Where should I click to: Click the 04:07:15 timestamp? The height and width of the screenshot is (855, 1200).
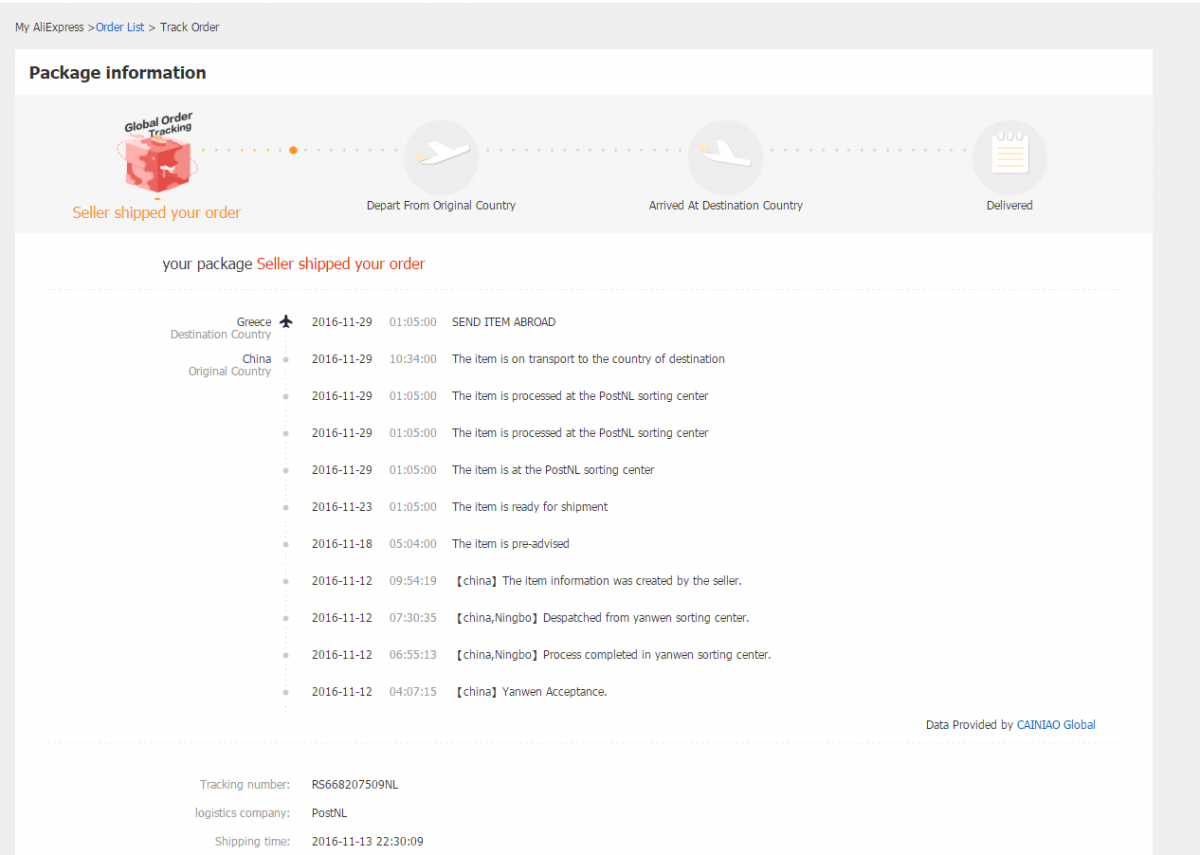coord(413,692)
